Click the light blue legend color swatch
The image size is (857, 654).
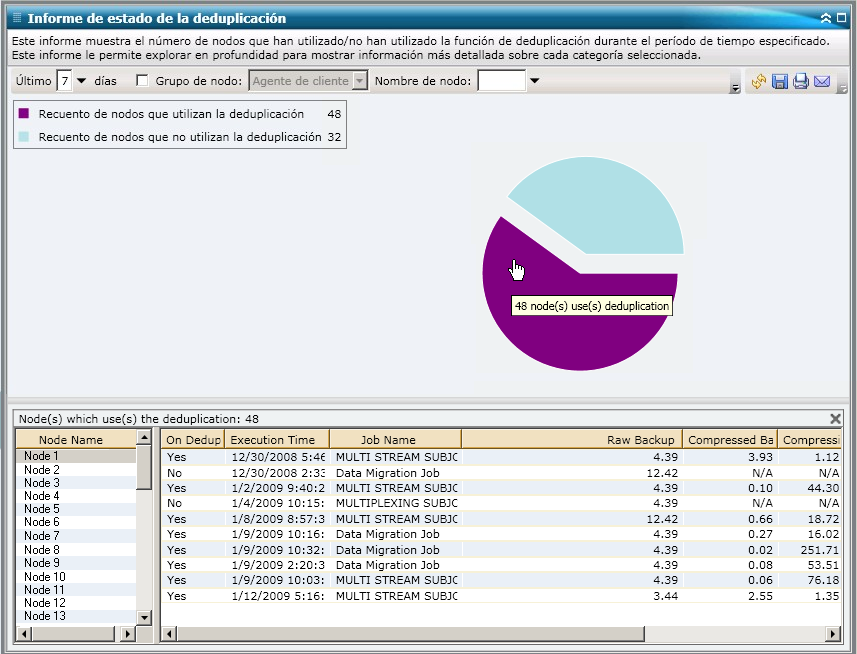pos(24,136)
